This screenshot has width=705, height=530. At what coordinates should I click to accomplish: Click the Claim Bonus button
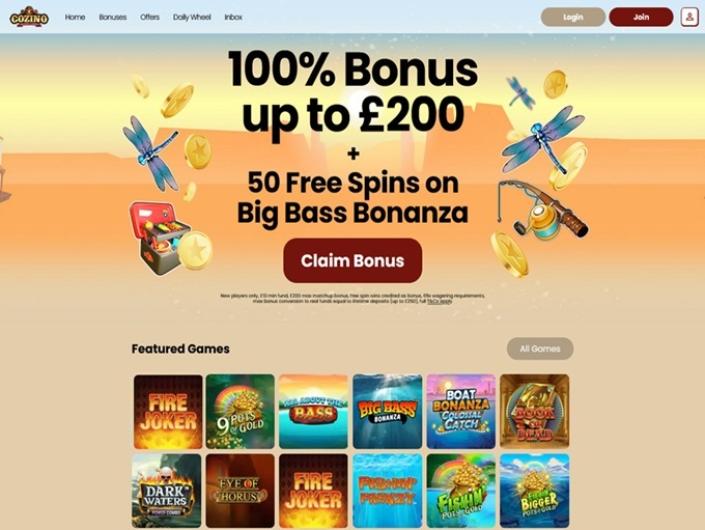pos(352,261)
